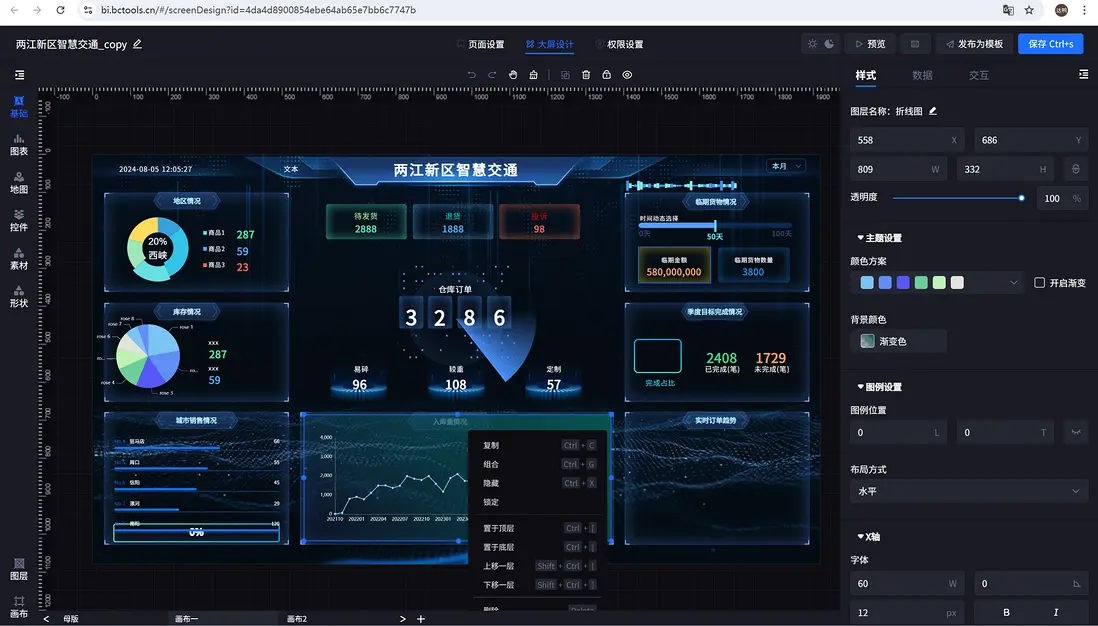Open the 布局方式 水平 dropdown

pyautogui.click(x=968, y=491)
